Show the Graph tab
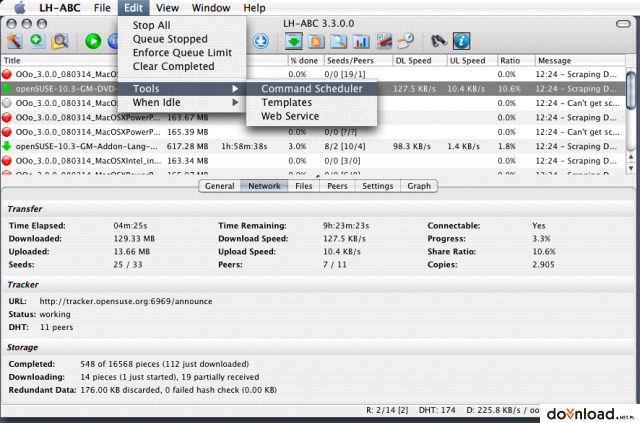Screen dimensions: 640x423 419,186
